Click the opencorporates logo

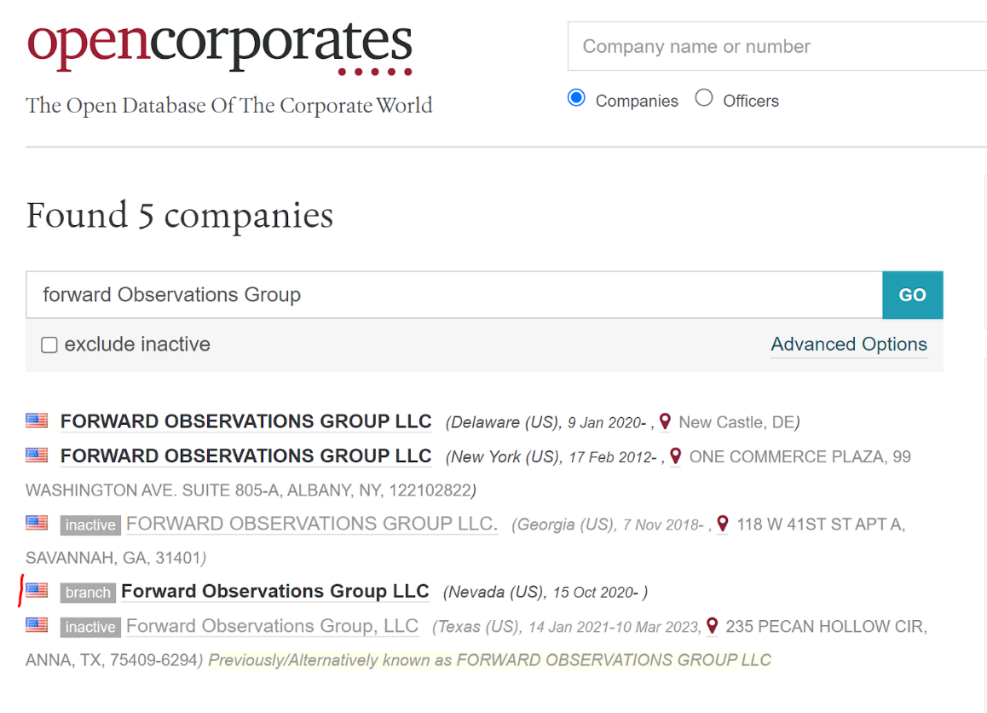coord(219,46)
